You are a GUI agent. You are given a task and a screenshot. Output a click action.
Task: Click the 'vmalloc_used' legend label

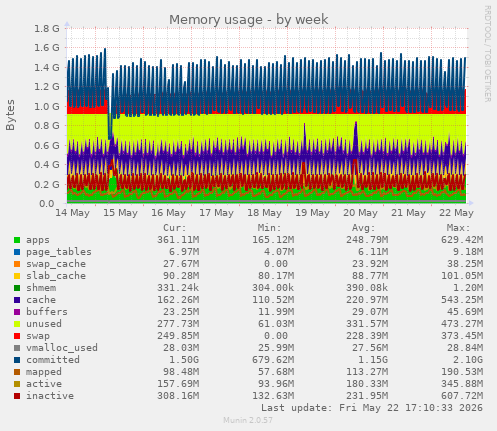62,348
